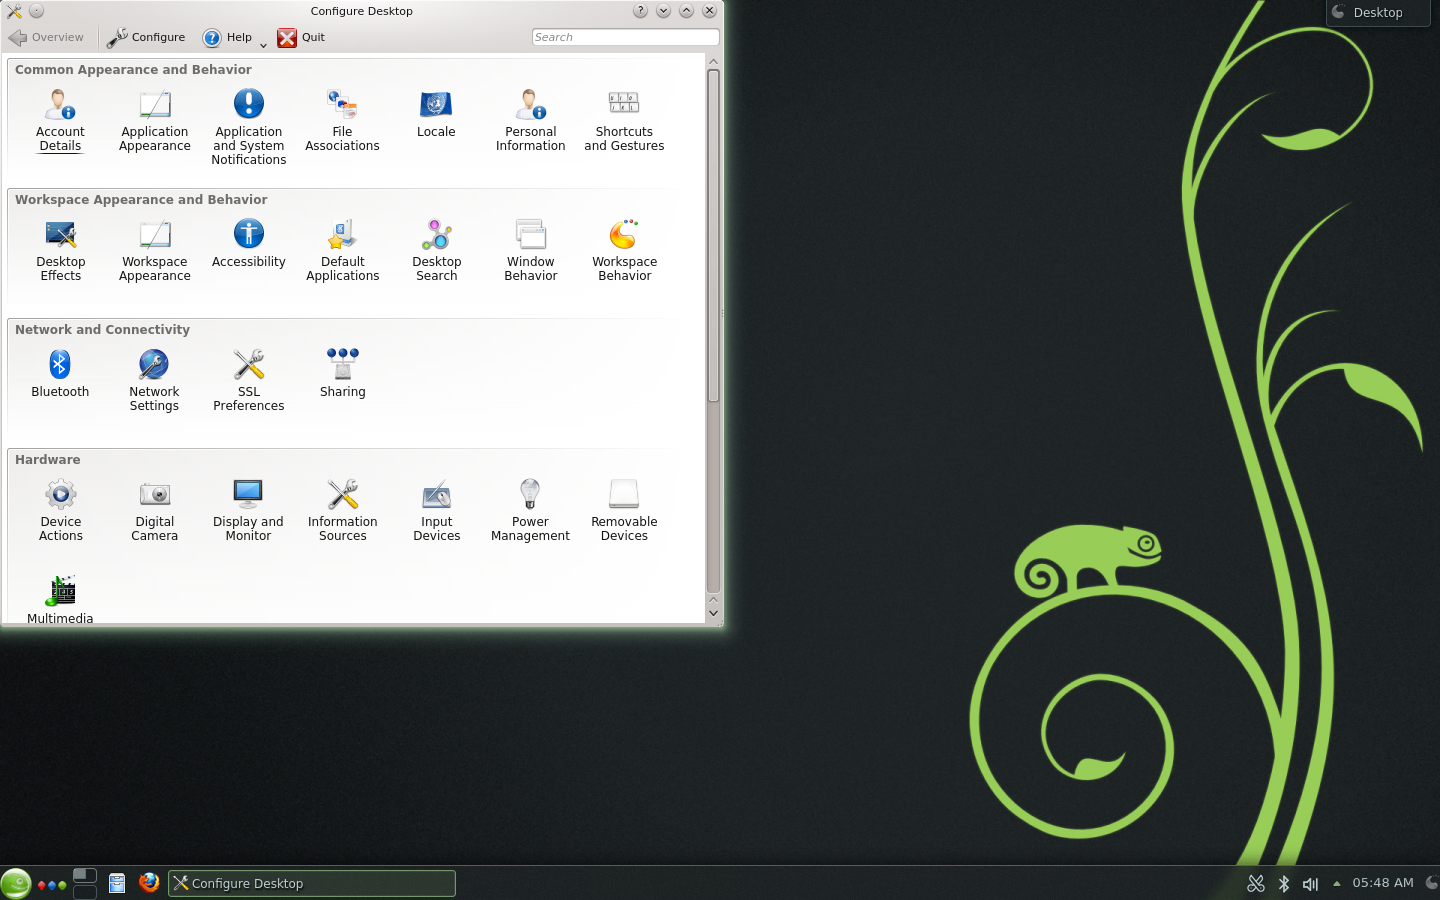1440x900 pixels.
Task: Open Workspace Behavior module
Action: click(624, 250)
